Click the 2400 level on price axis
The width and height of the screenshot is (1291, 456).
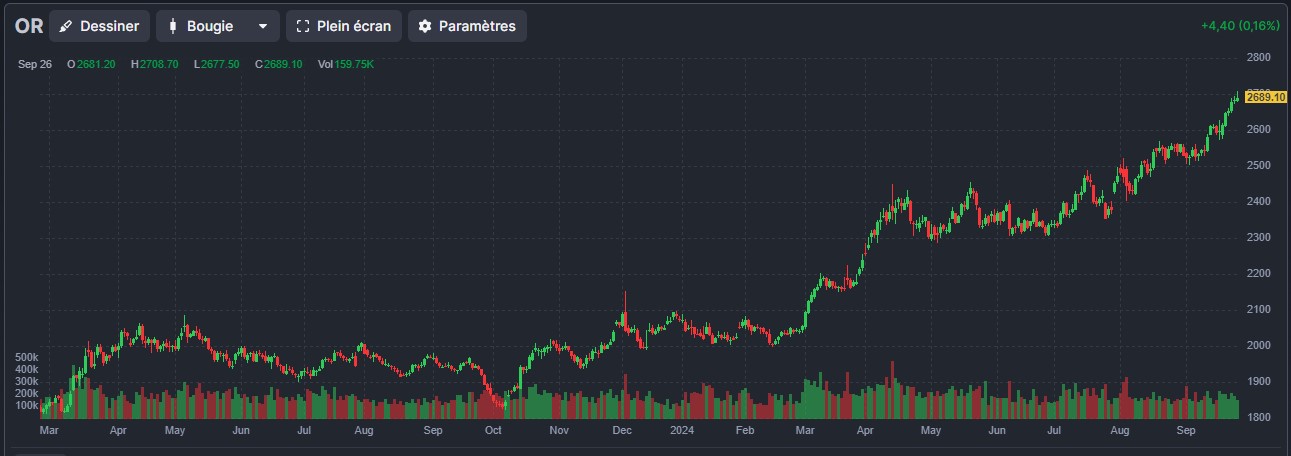1258,201
